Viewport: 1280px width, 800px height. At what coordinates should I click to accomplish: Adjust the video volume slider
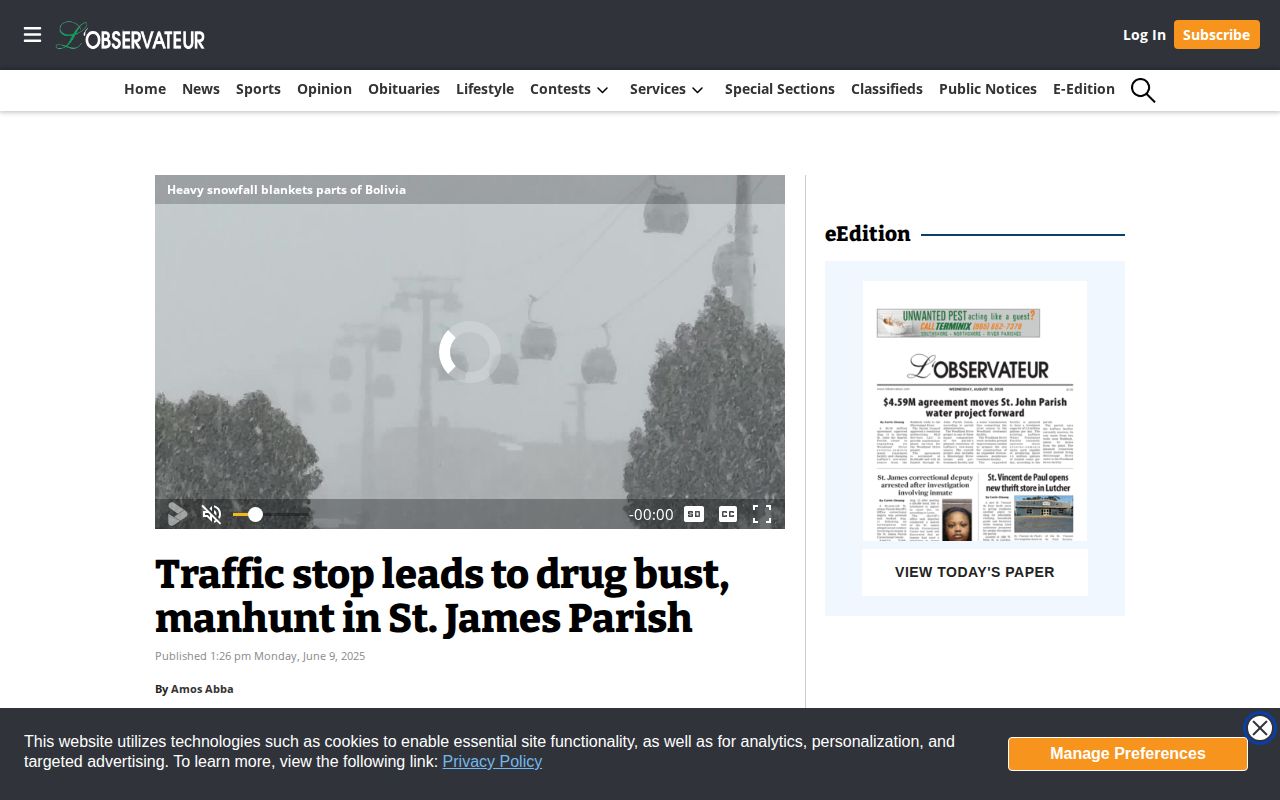coord(270,514)
